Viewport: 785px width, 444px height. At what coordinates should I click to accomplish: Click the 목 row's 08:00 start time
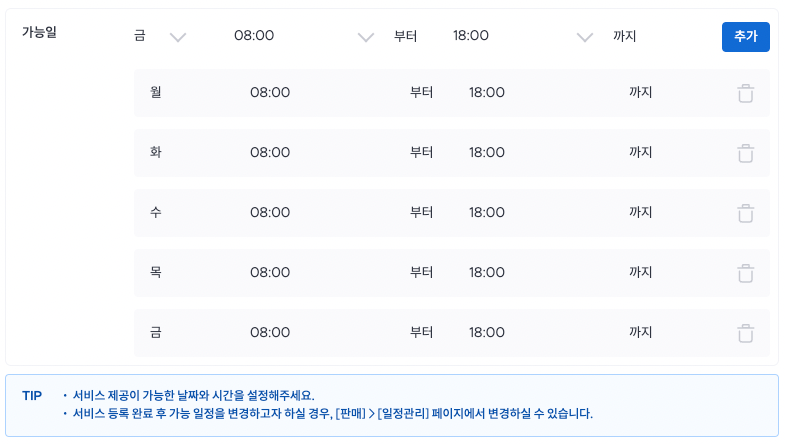270,273
